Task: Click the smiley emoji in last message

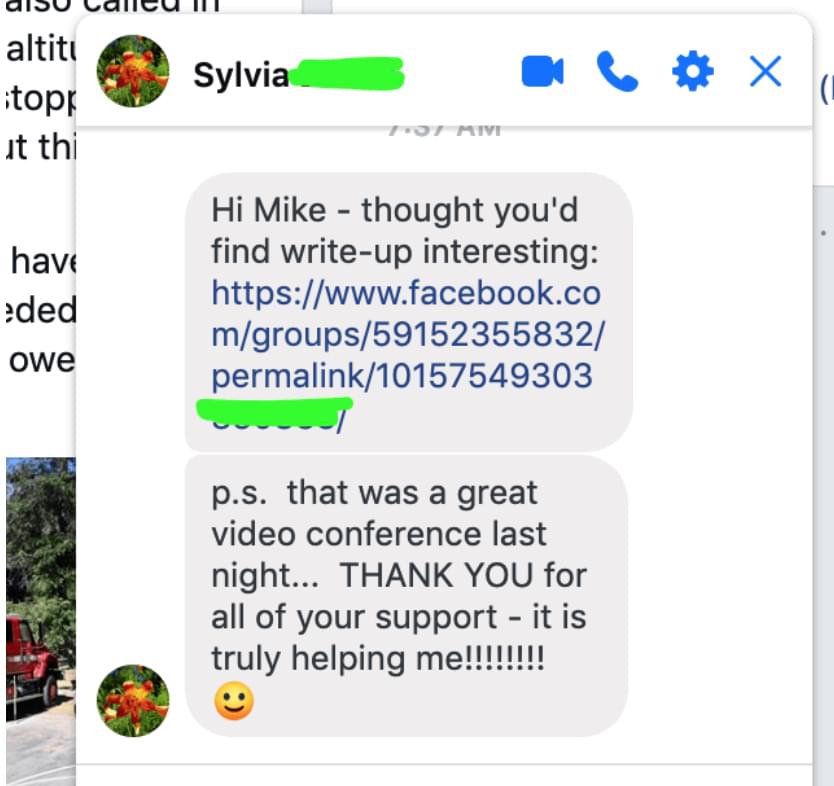Action: point(234,700)
